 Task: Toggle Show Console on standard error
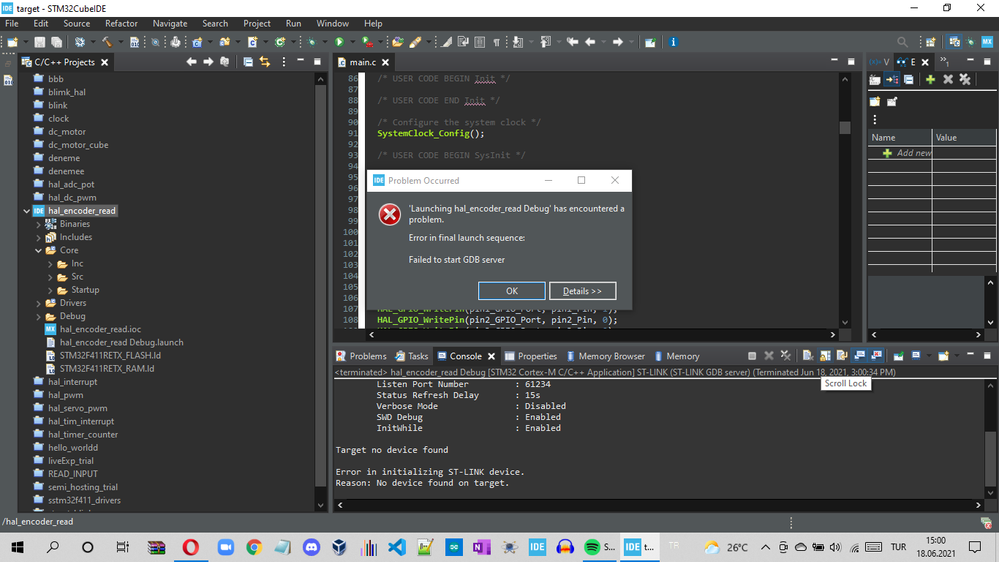(x=877, y=356)
